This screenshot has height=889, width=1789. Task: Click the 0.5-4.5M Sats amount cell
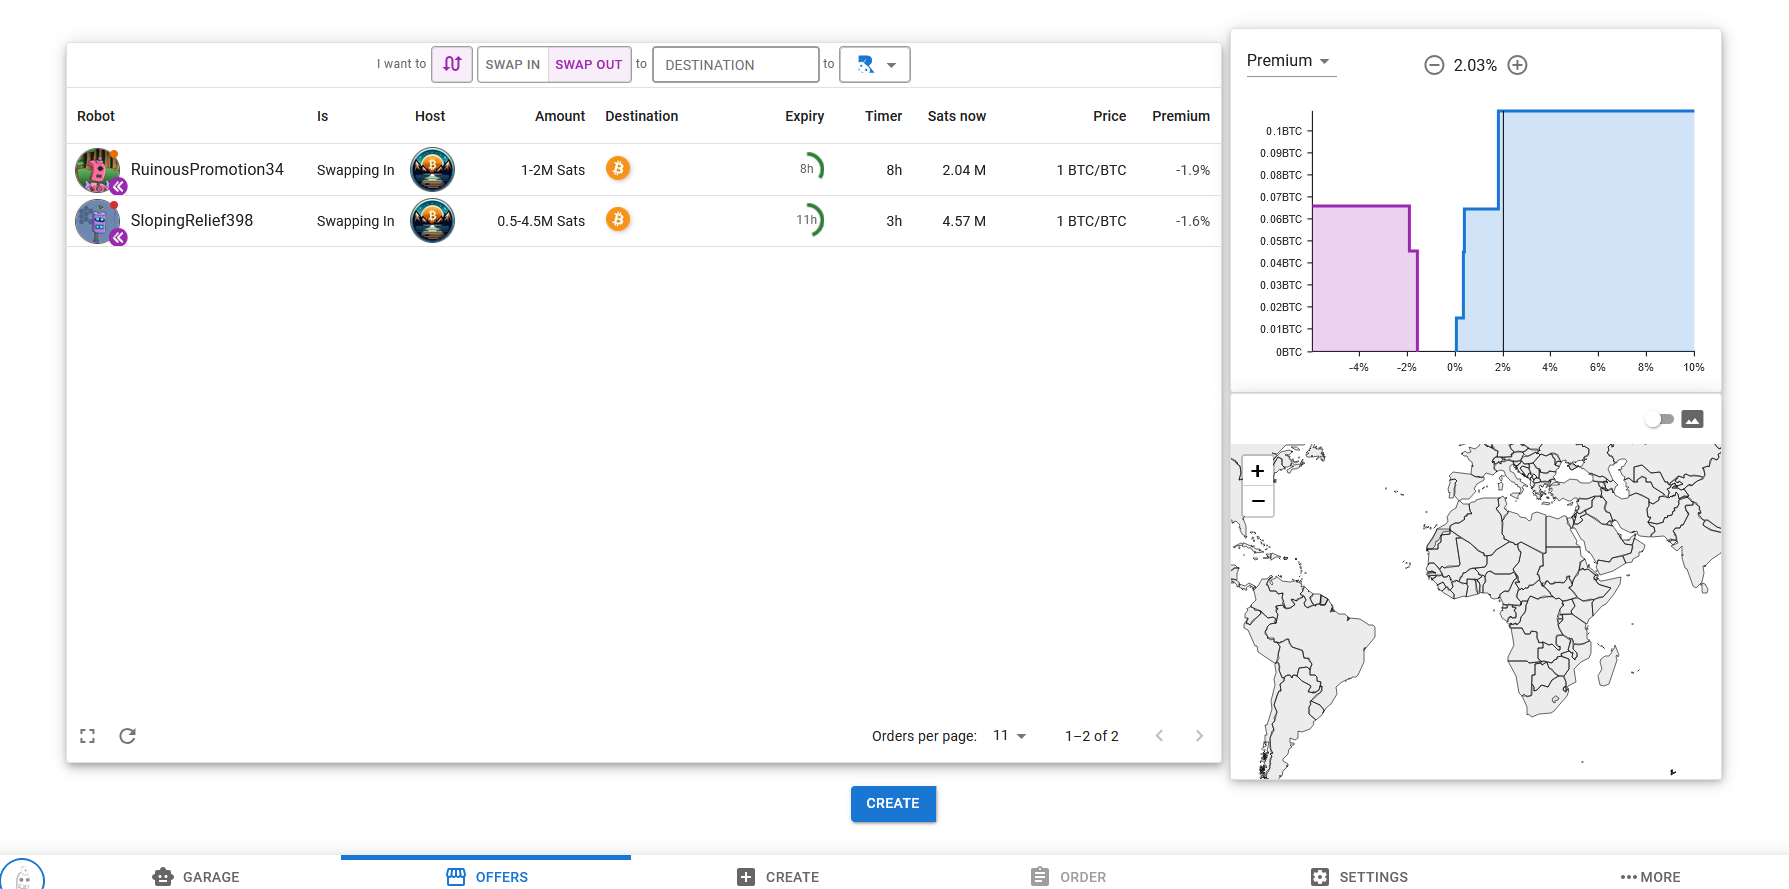pyautogui.click(x=541, y=221)
